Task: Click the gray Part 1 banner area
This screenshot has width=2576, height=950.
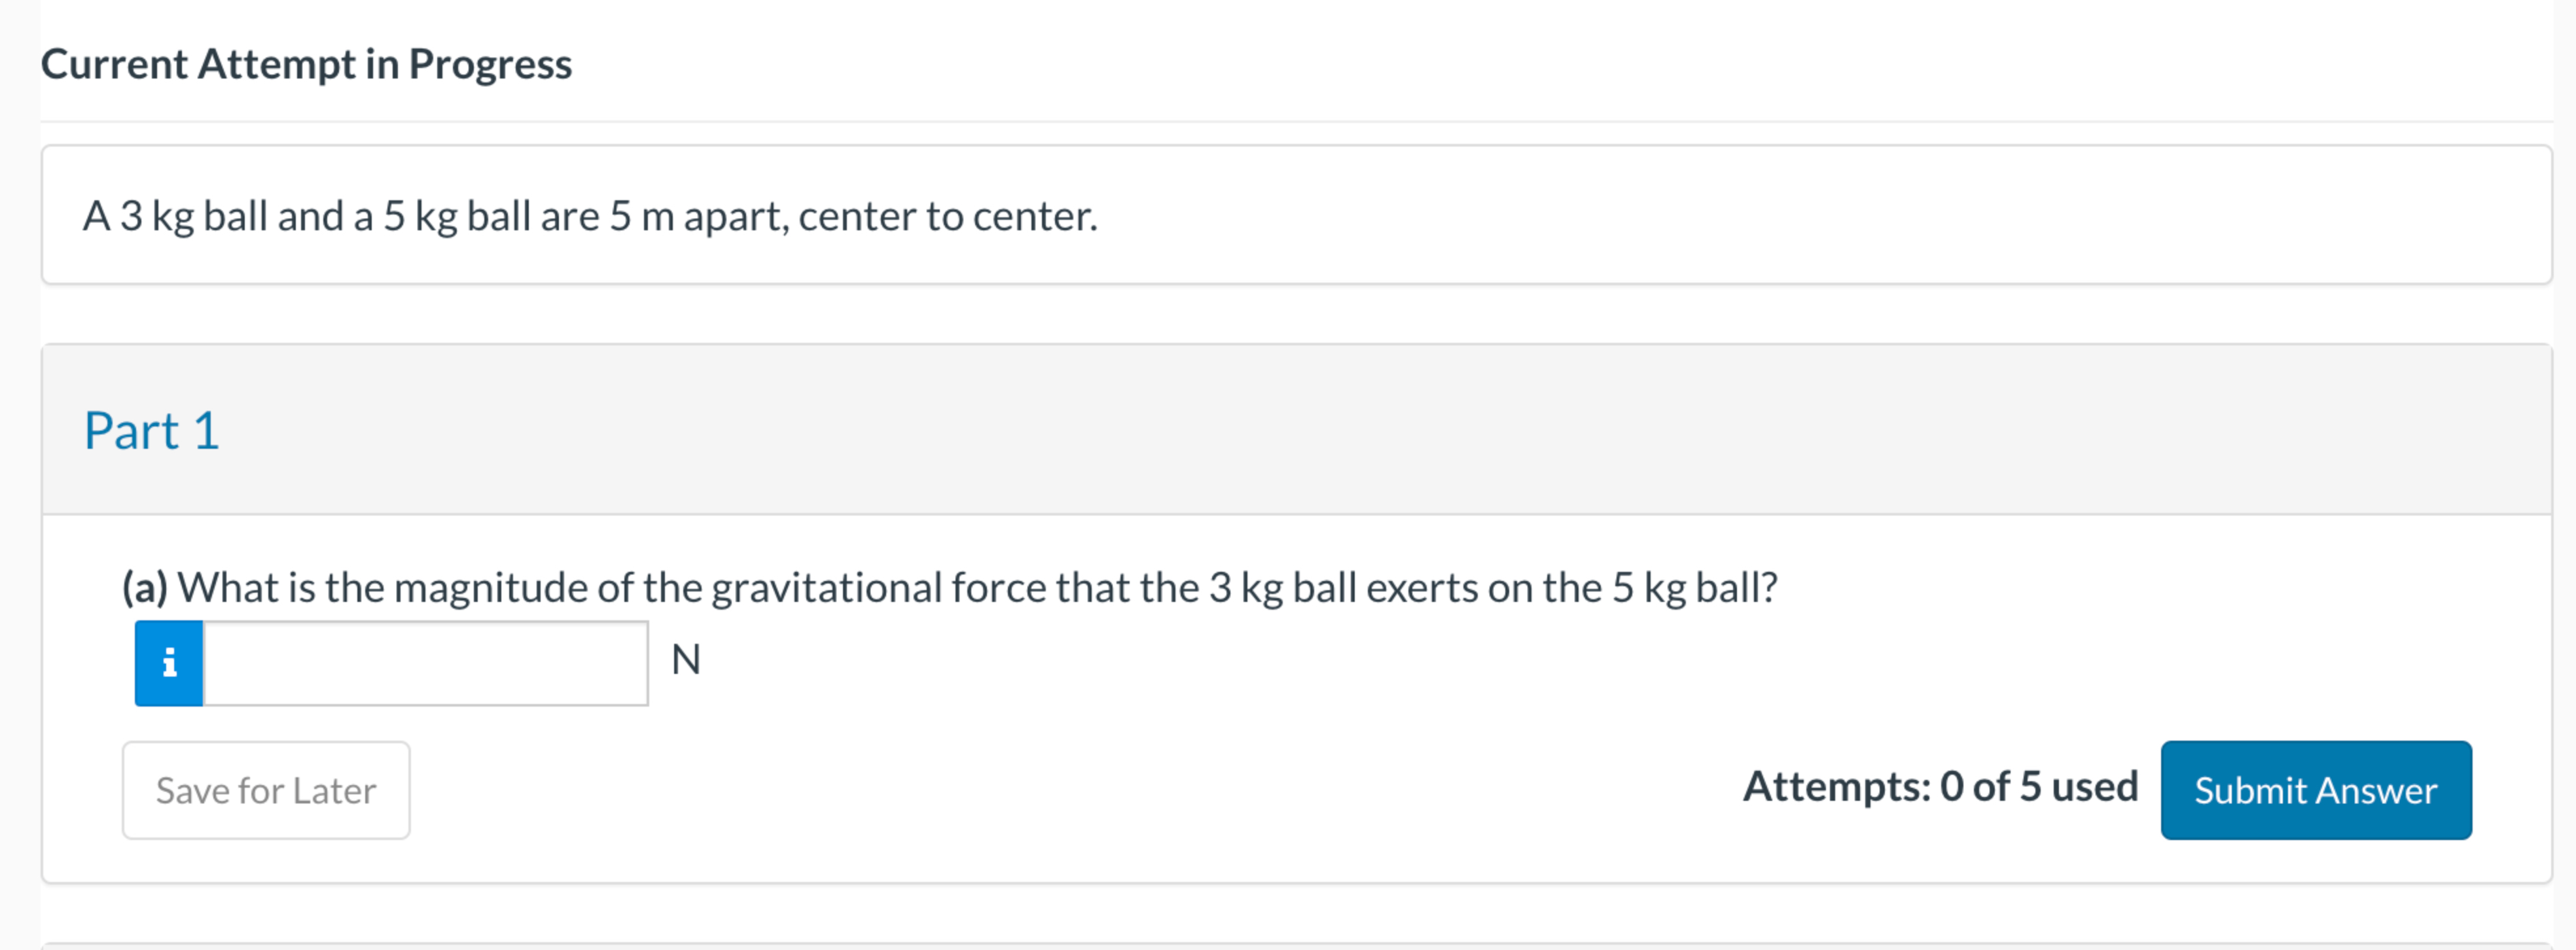Action: tap(1200, 430)
